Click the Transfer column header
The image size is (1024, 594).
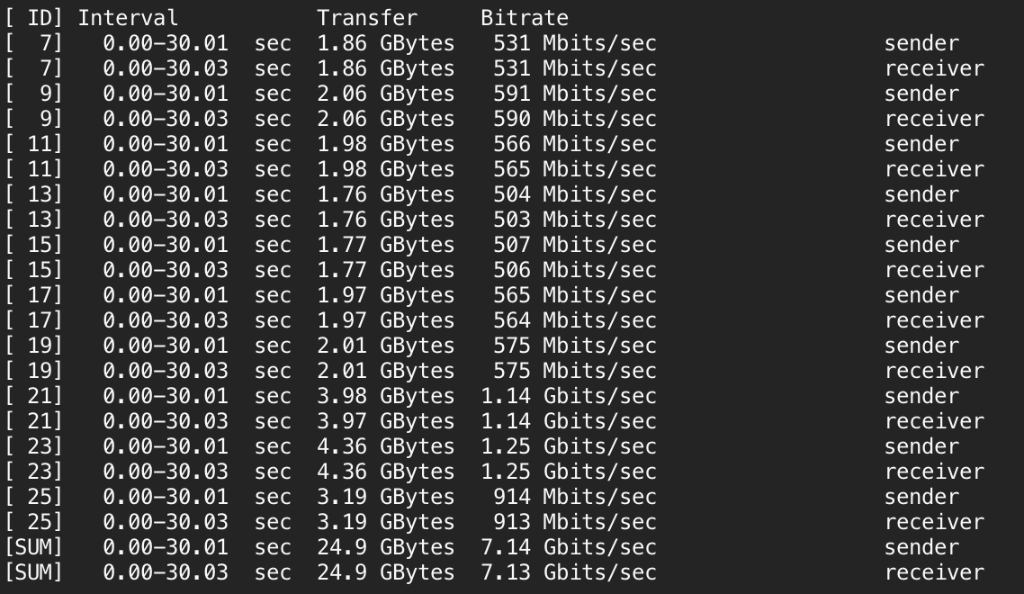click(367, 18)
